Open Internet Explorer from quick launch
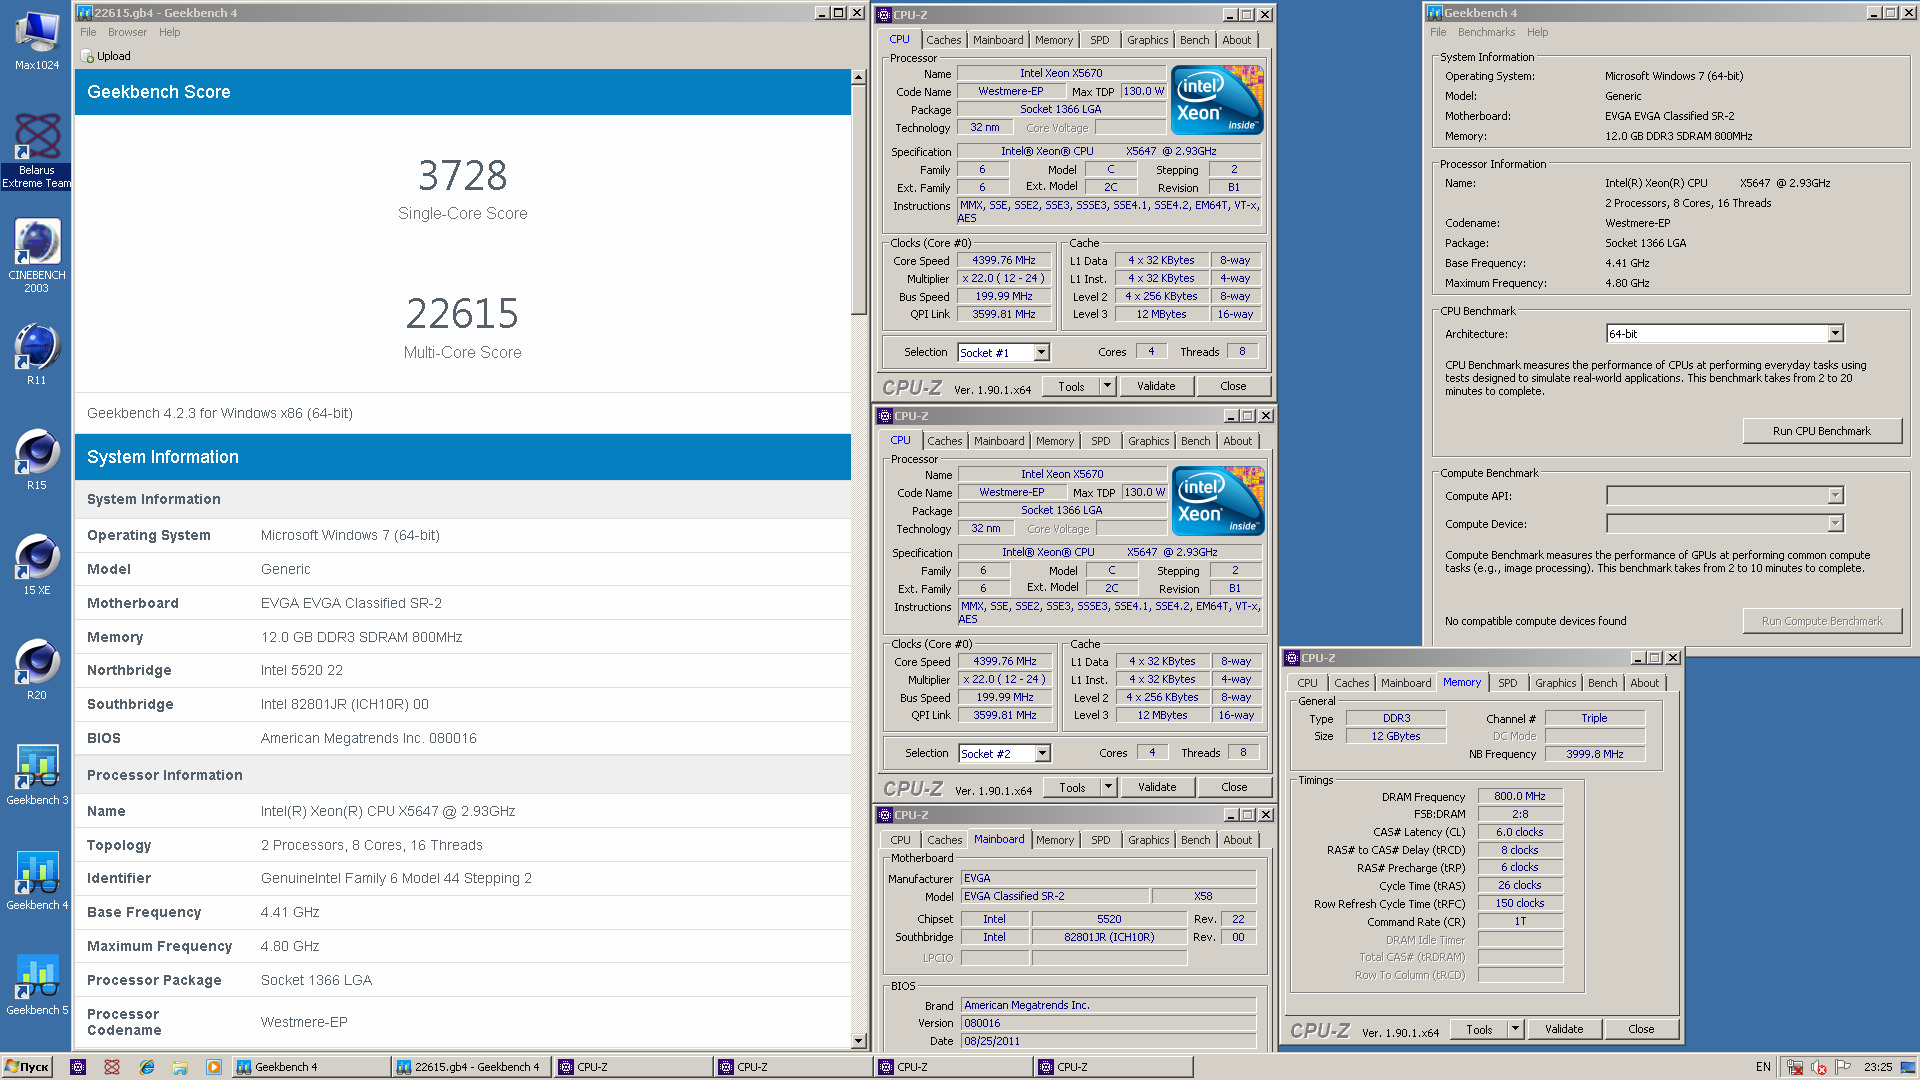 pyautogui.click(x=146, y=1067)
